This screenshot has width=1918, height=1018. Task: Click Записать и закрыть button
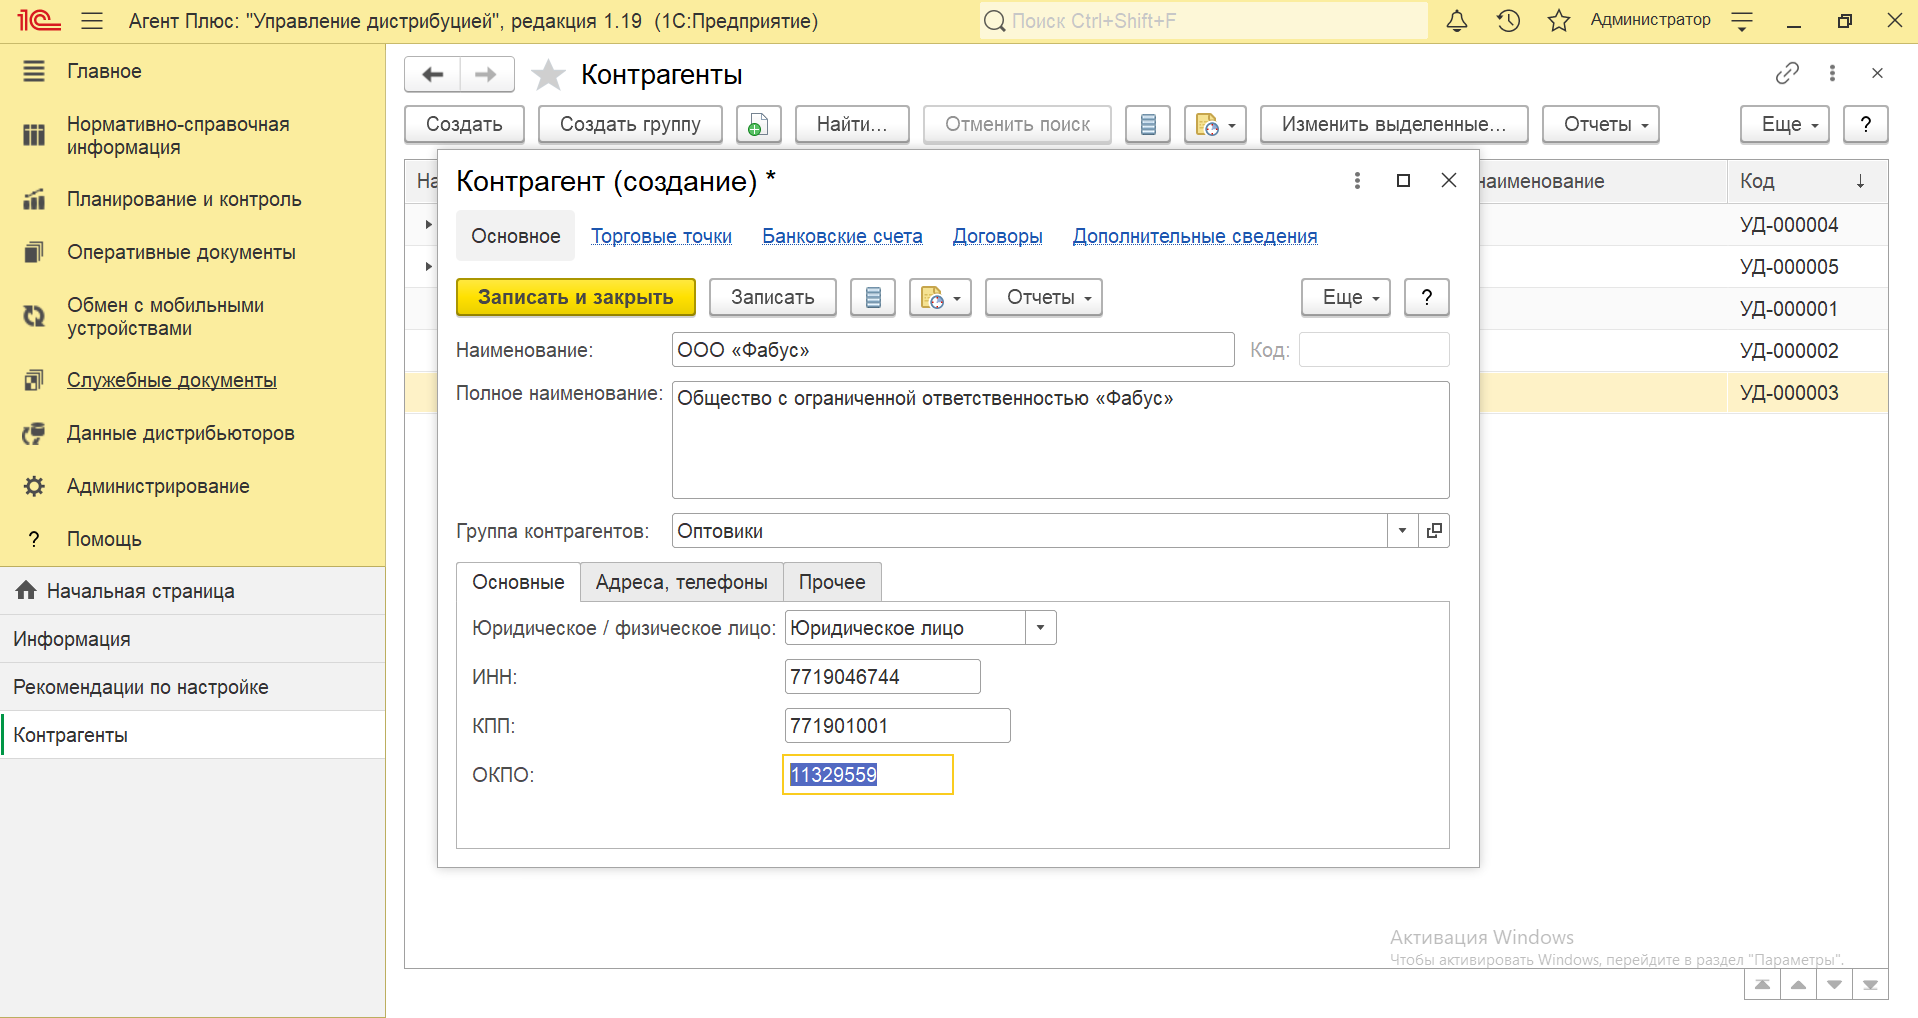click(576, 298)
